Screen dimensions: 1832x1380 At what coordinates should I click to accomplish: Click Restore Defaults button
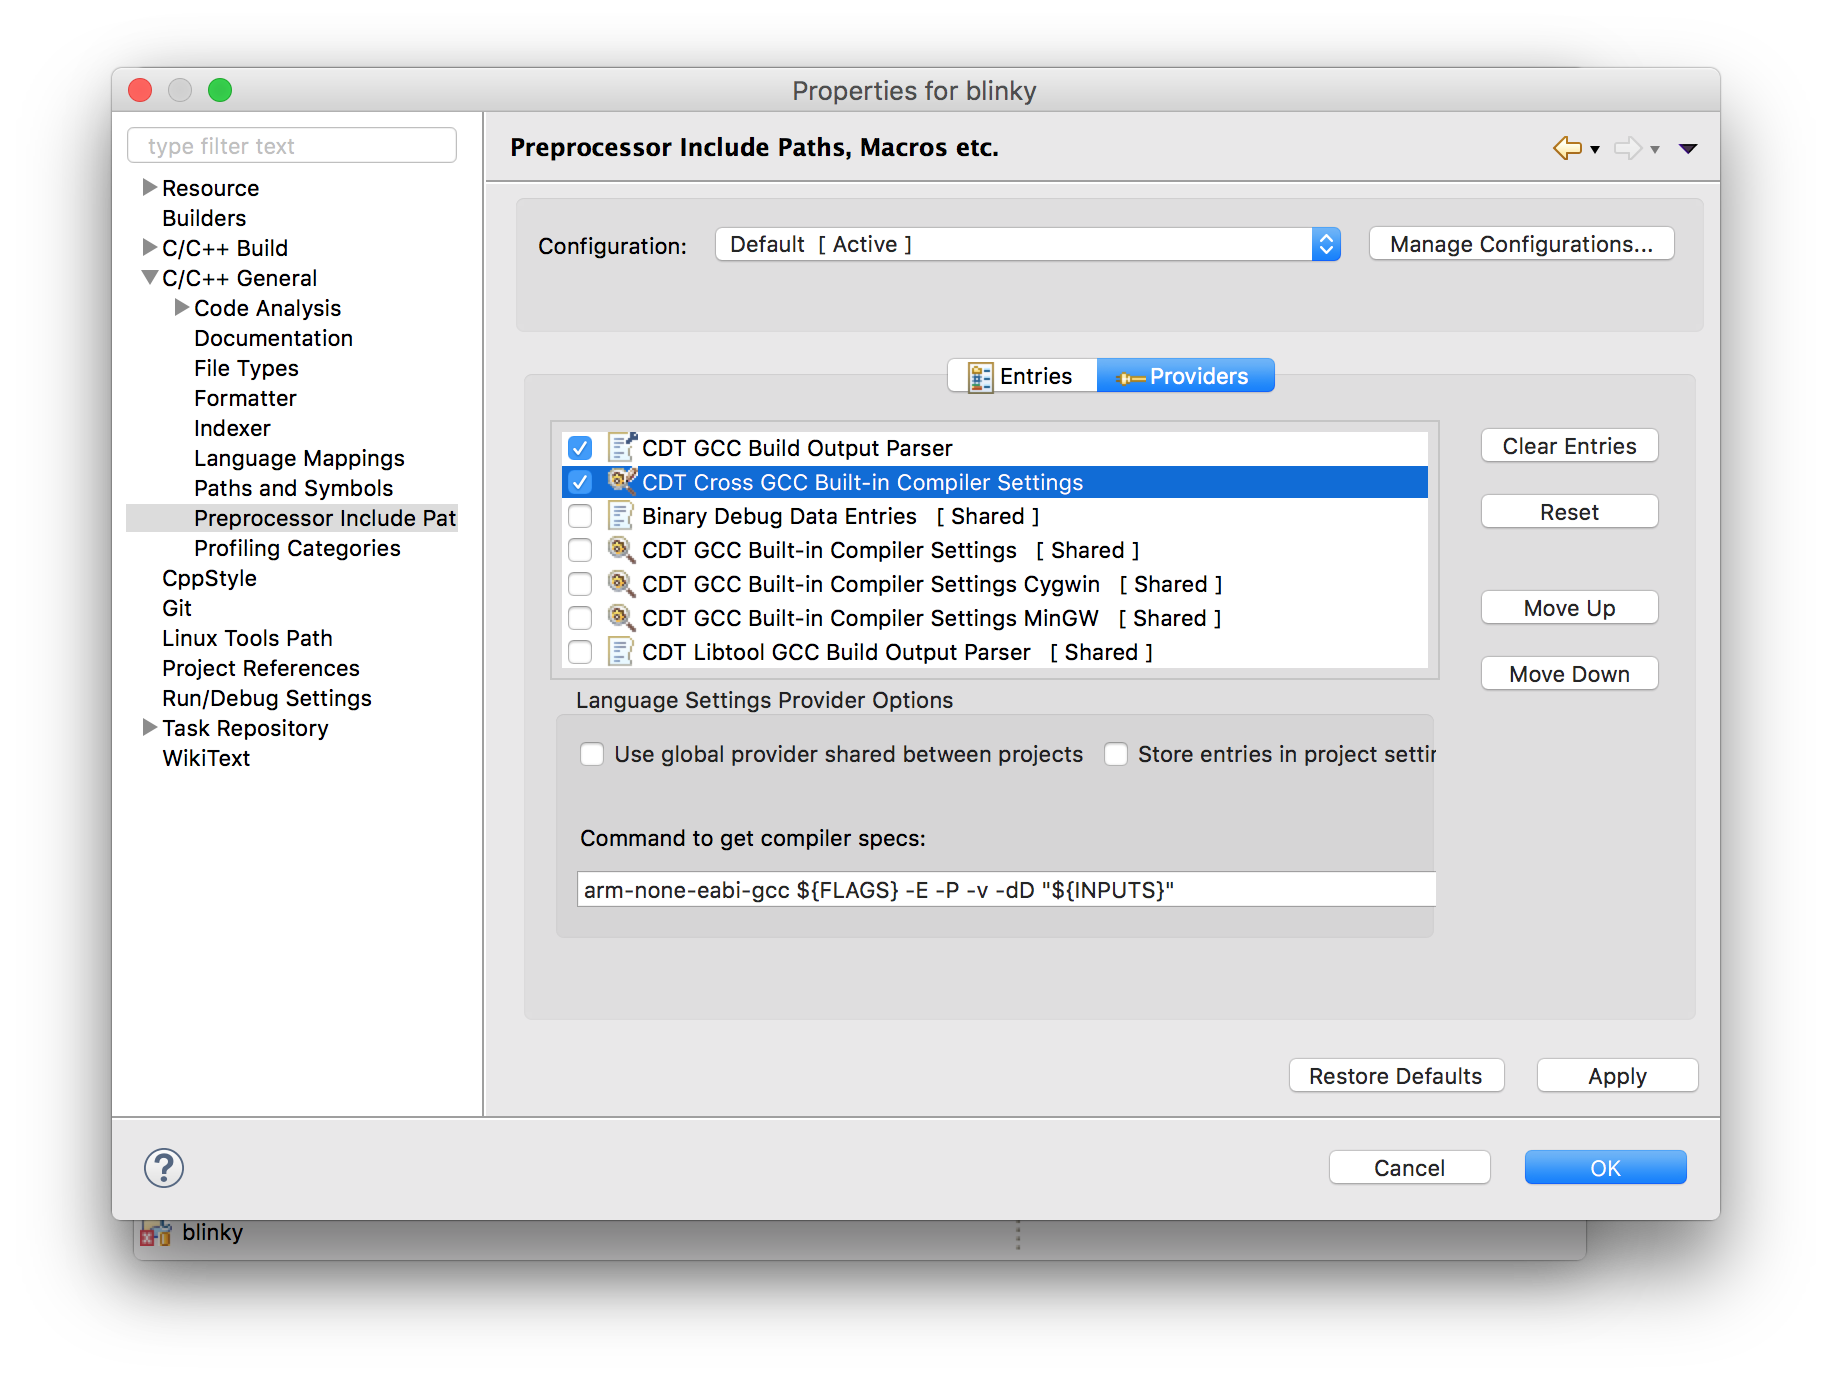click(x=1396, y=1076)
